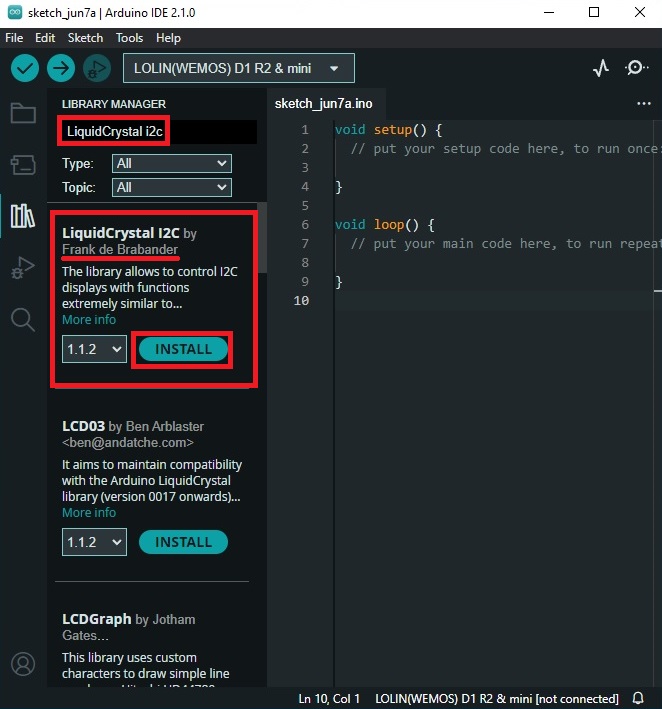Open the Serial Monitor
662x709 pixels.
(636, 68)
